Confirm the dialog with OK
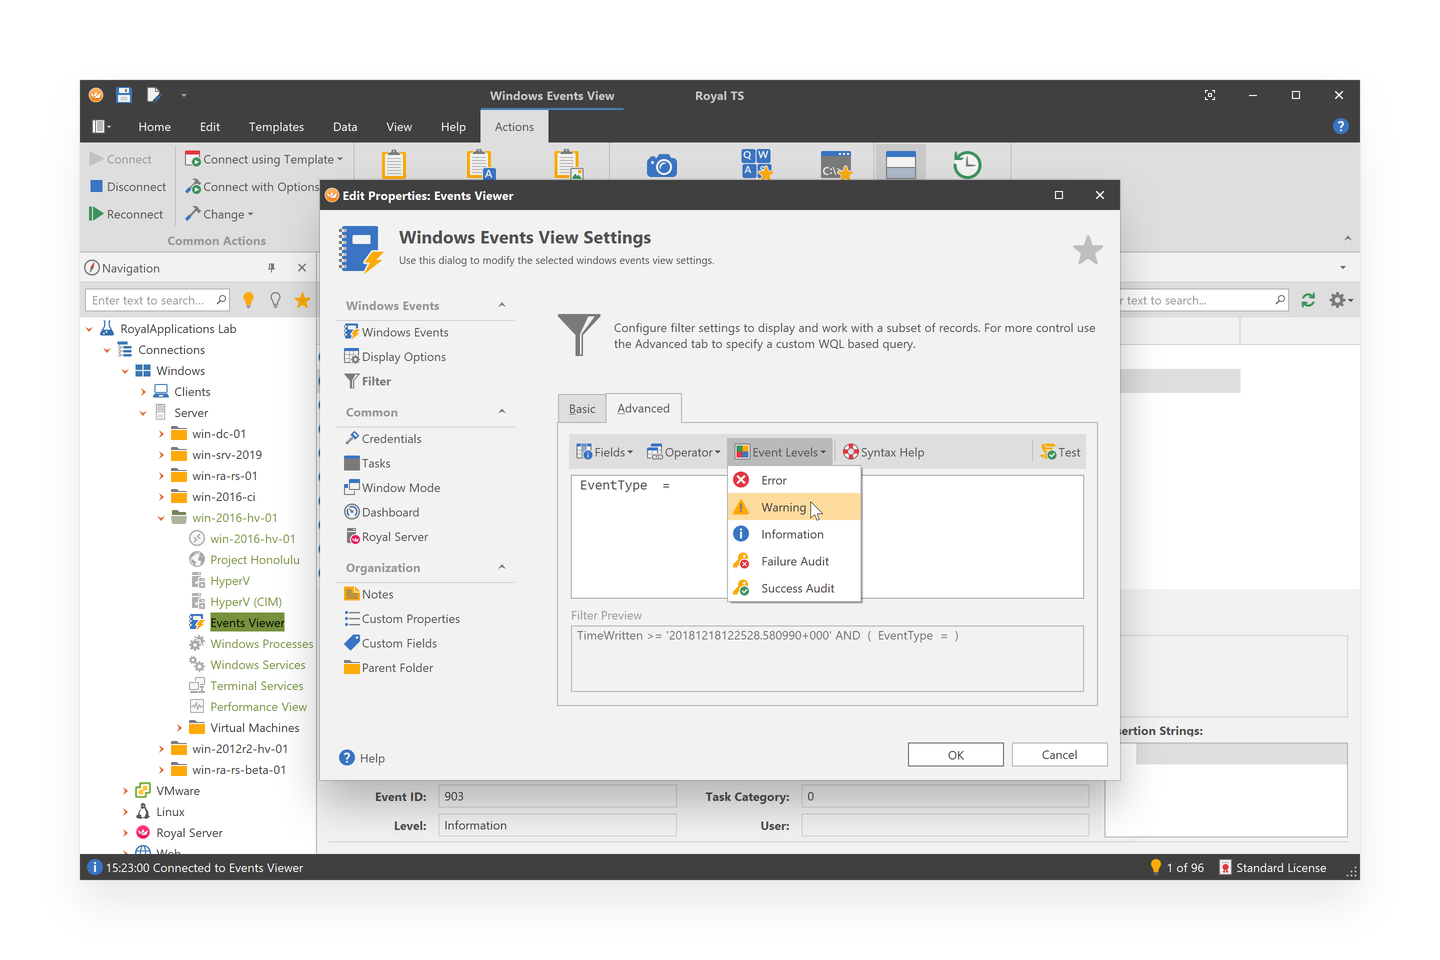 click(955, 754)
